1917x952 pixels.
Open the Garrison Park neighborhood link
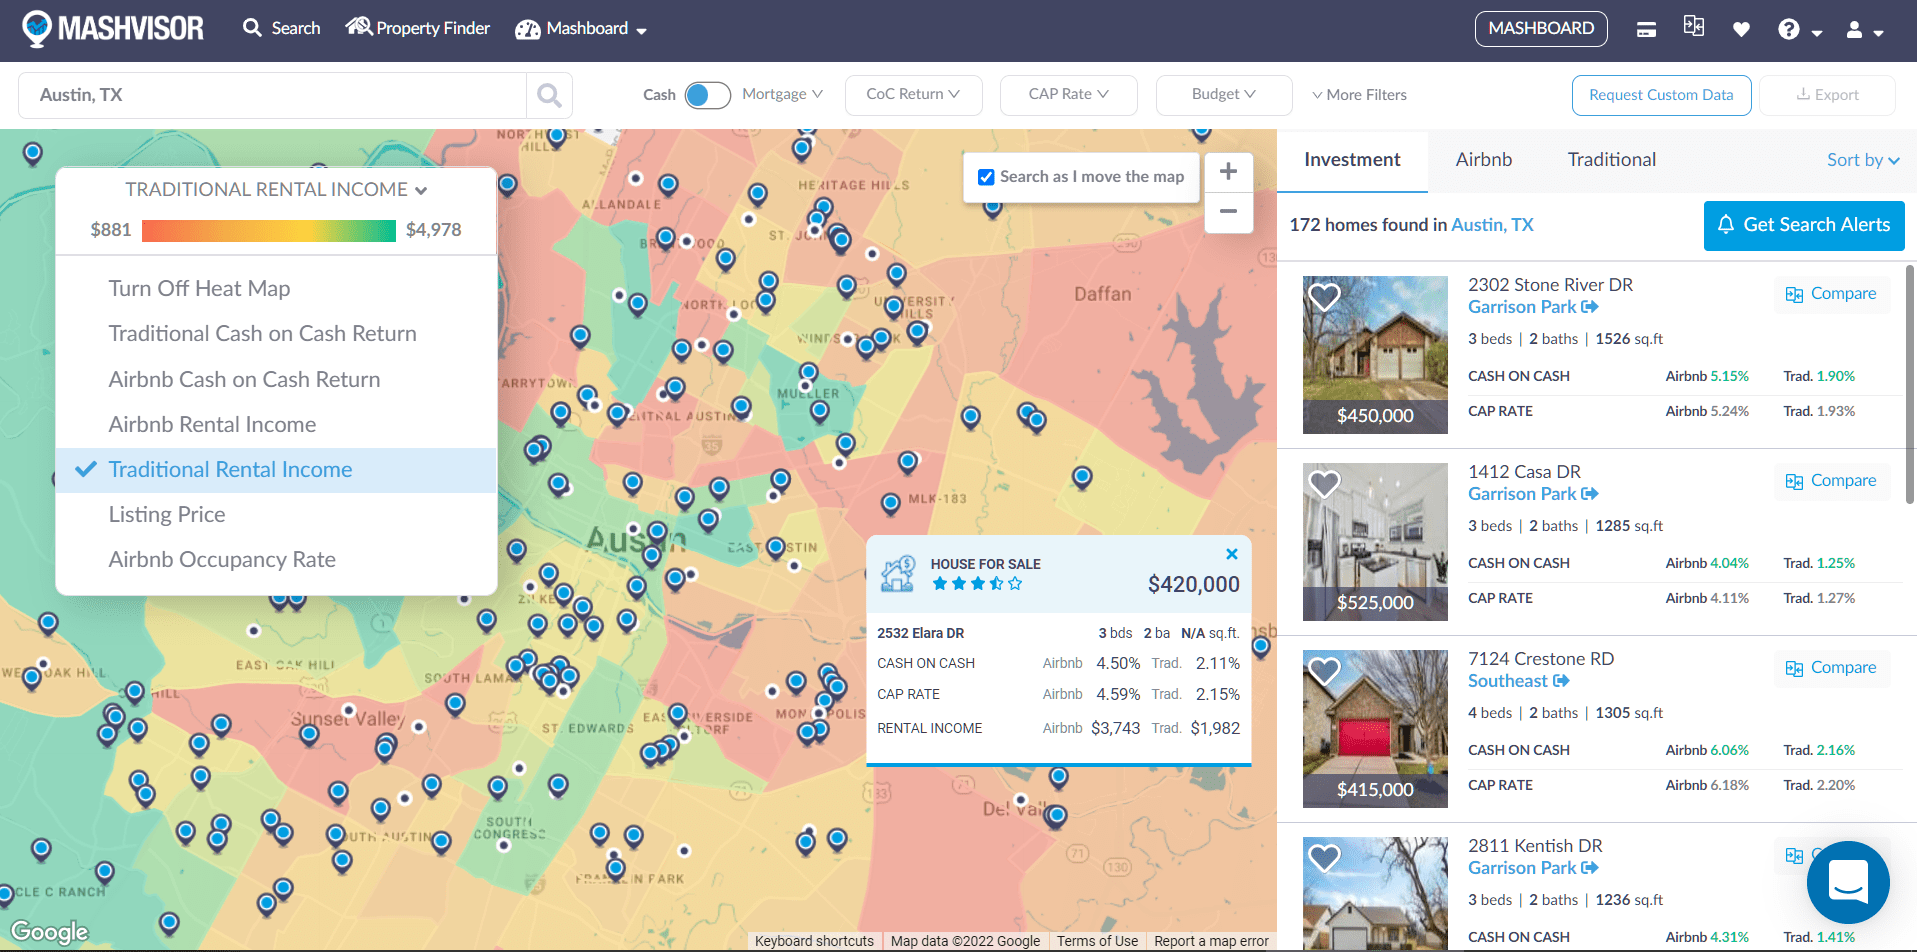(1523, 307)
